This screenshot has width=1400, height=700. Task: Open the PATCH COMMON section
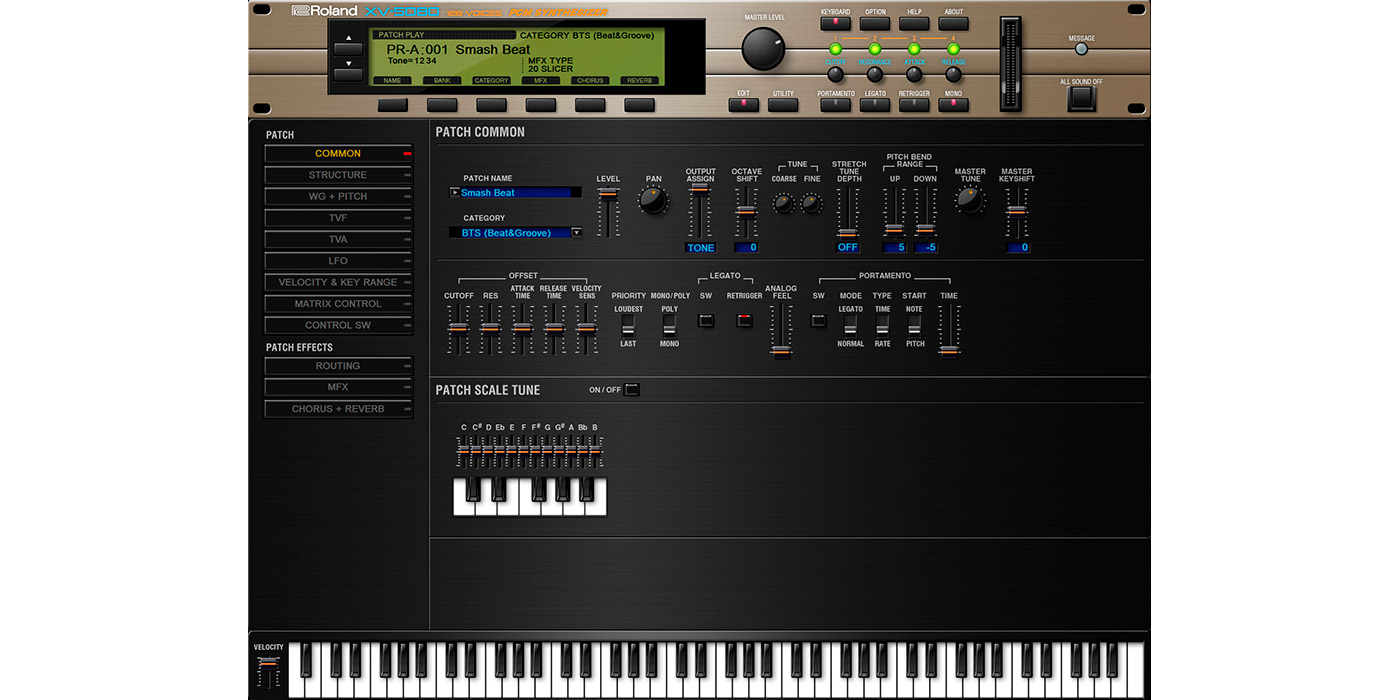pyautogui.click(x=338, y=154)
